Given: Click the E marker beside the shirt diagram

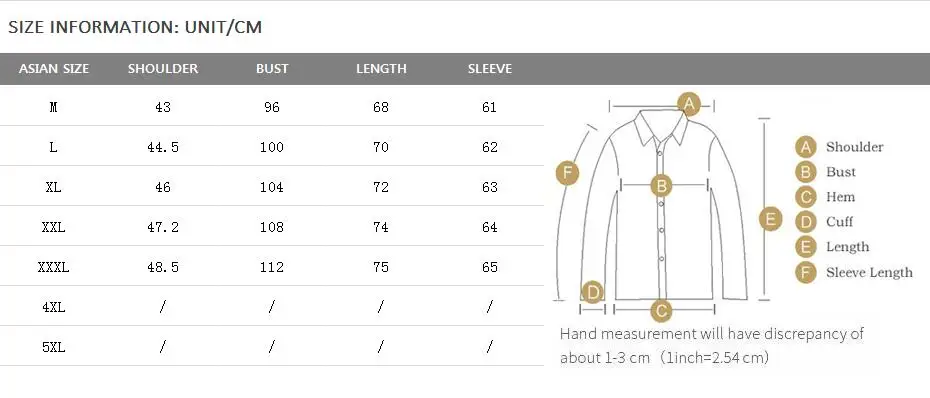Looking at the screenshot, I should tap(770, 219).
